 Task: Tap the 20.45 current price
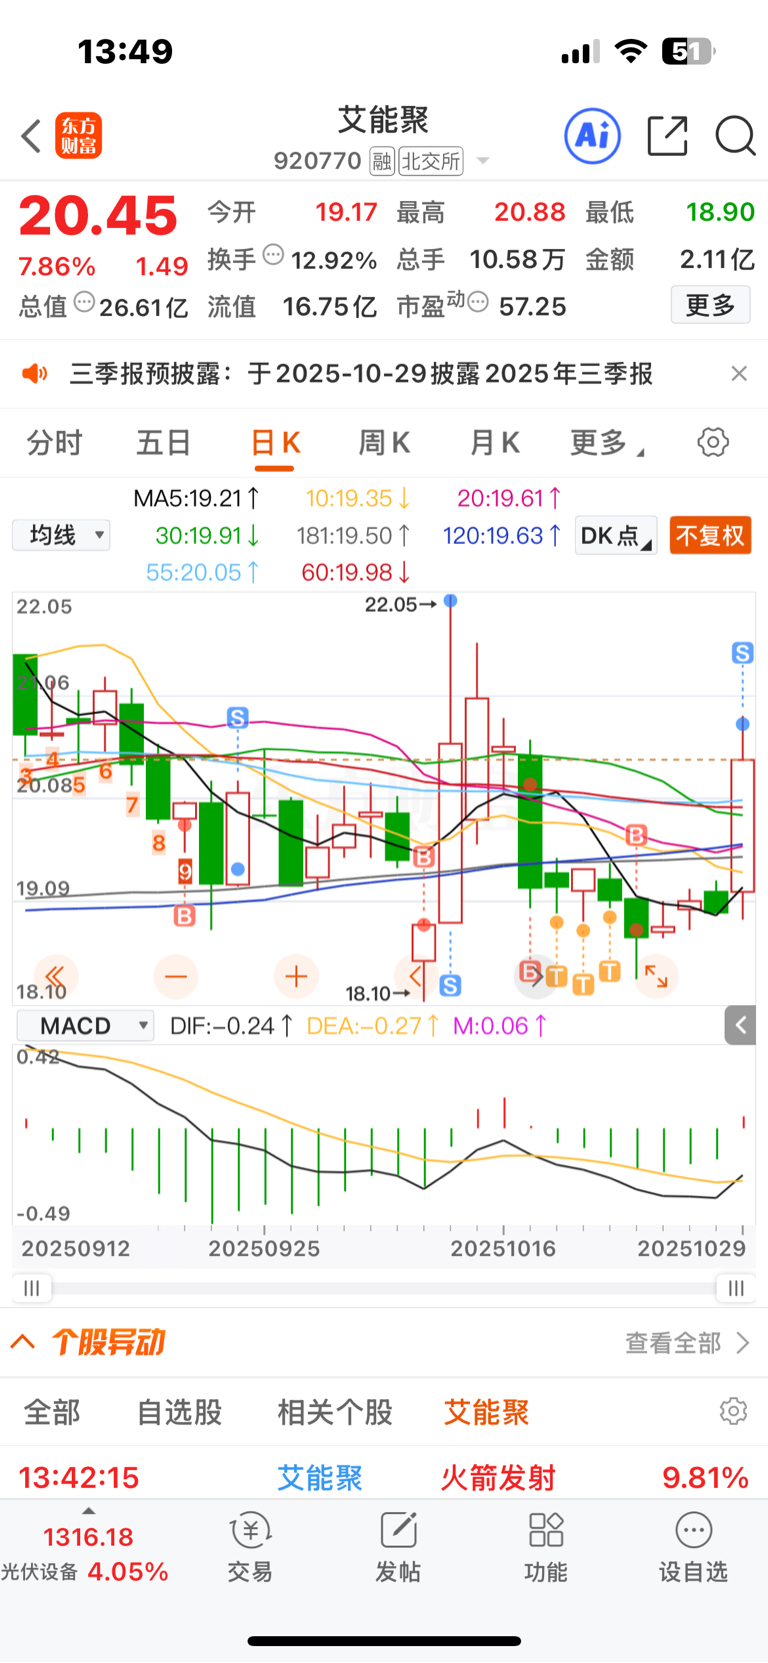tap(98, 216)
